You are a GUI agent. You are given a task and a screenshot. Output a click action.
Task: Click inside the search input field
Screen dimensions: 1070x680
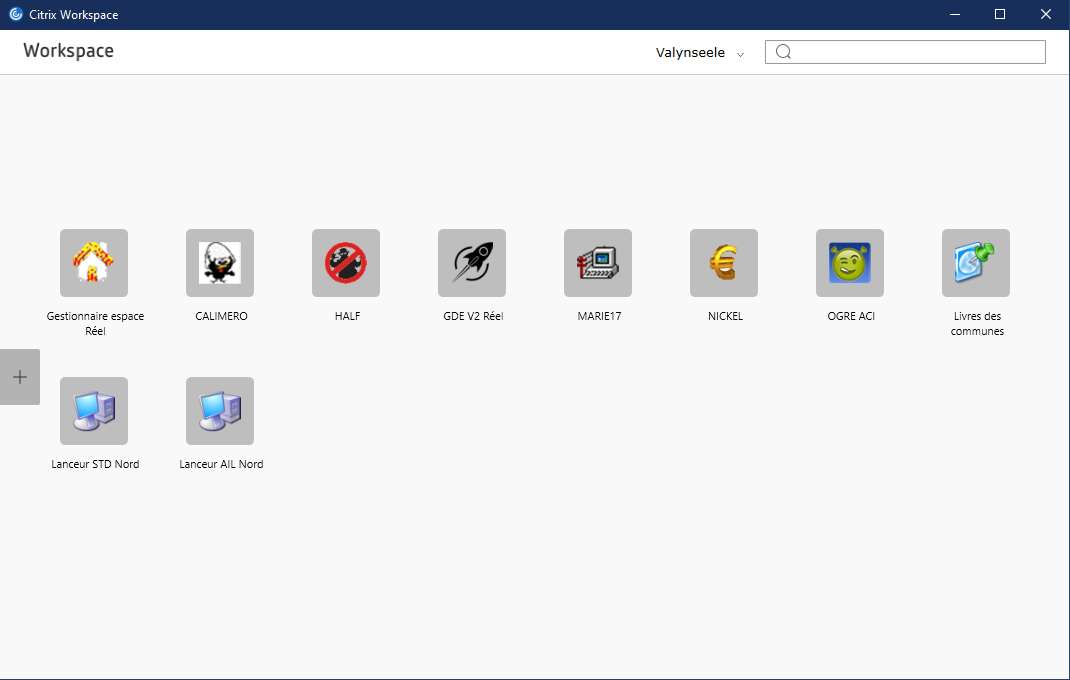click(x=915, y=52)
